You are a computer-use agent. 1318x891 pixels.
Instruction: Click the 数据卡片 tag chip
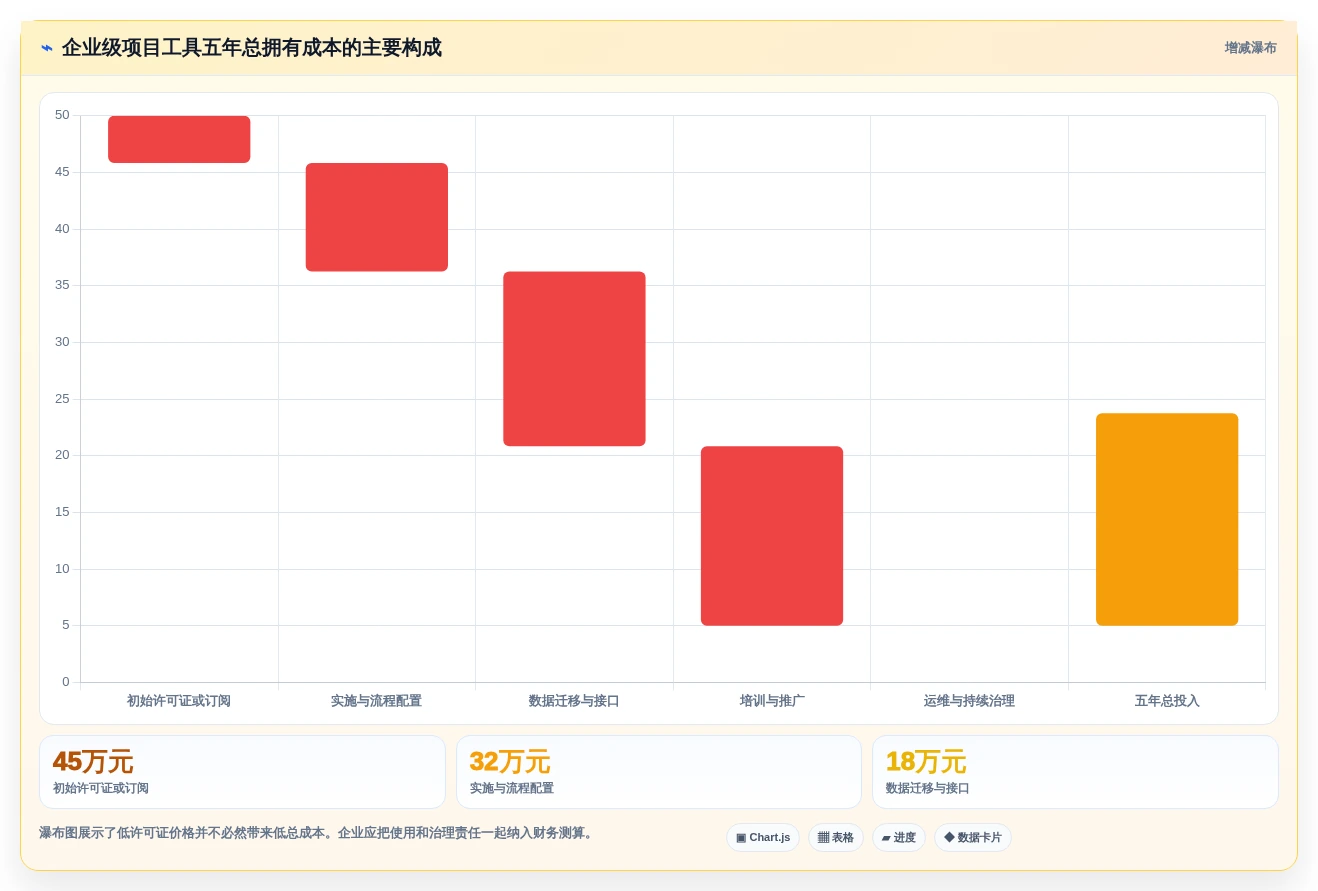[x=973, y=838]
